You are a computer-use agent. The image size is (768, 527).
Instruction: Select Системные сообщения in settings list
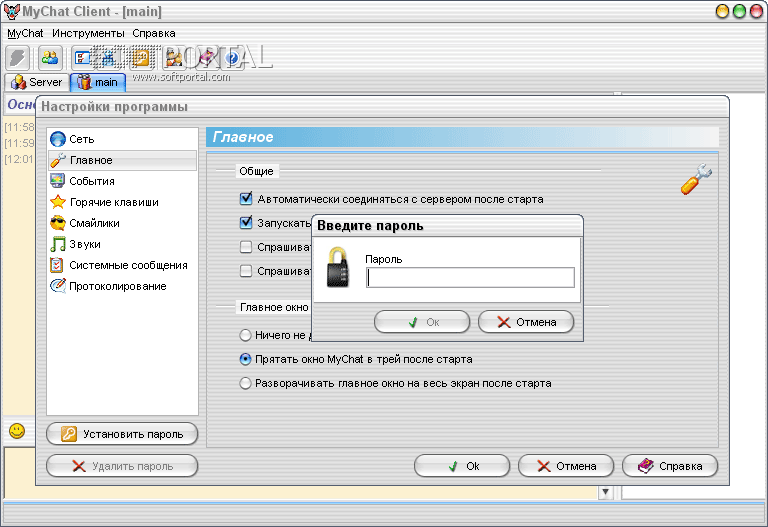(122, 265)
